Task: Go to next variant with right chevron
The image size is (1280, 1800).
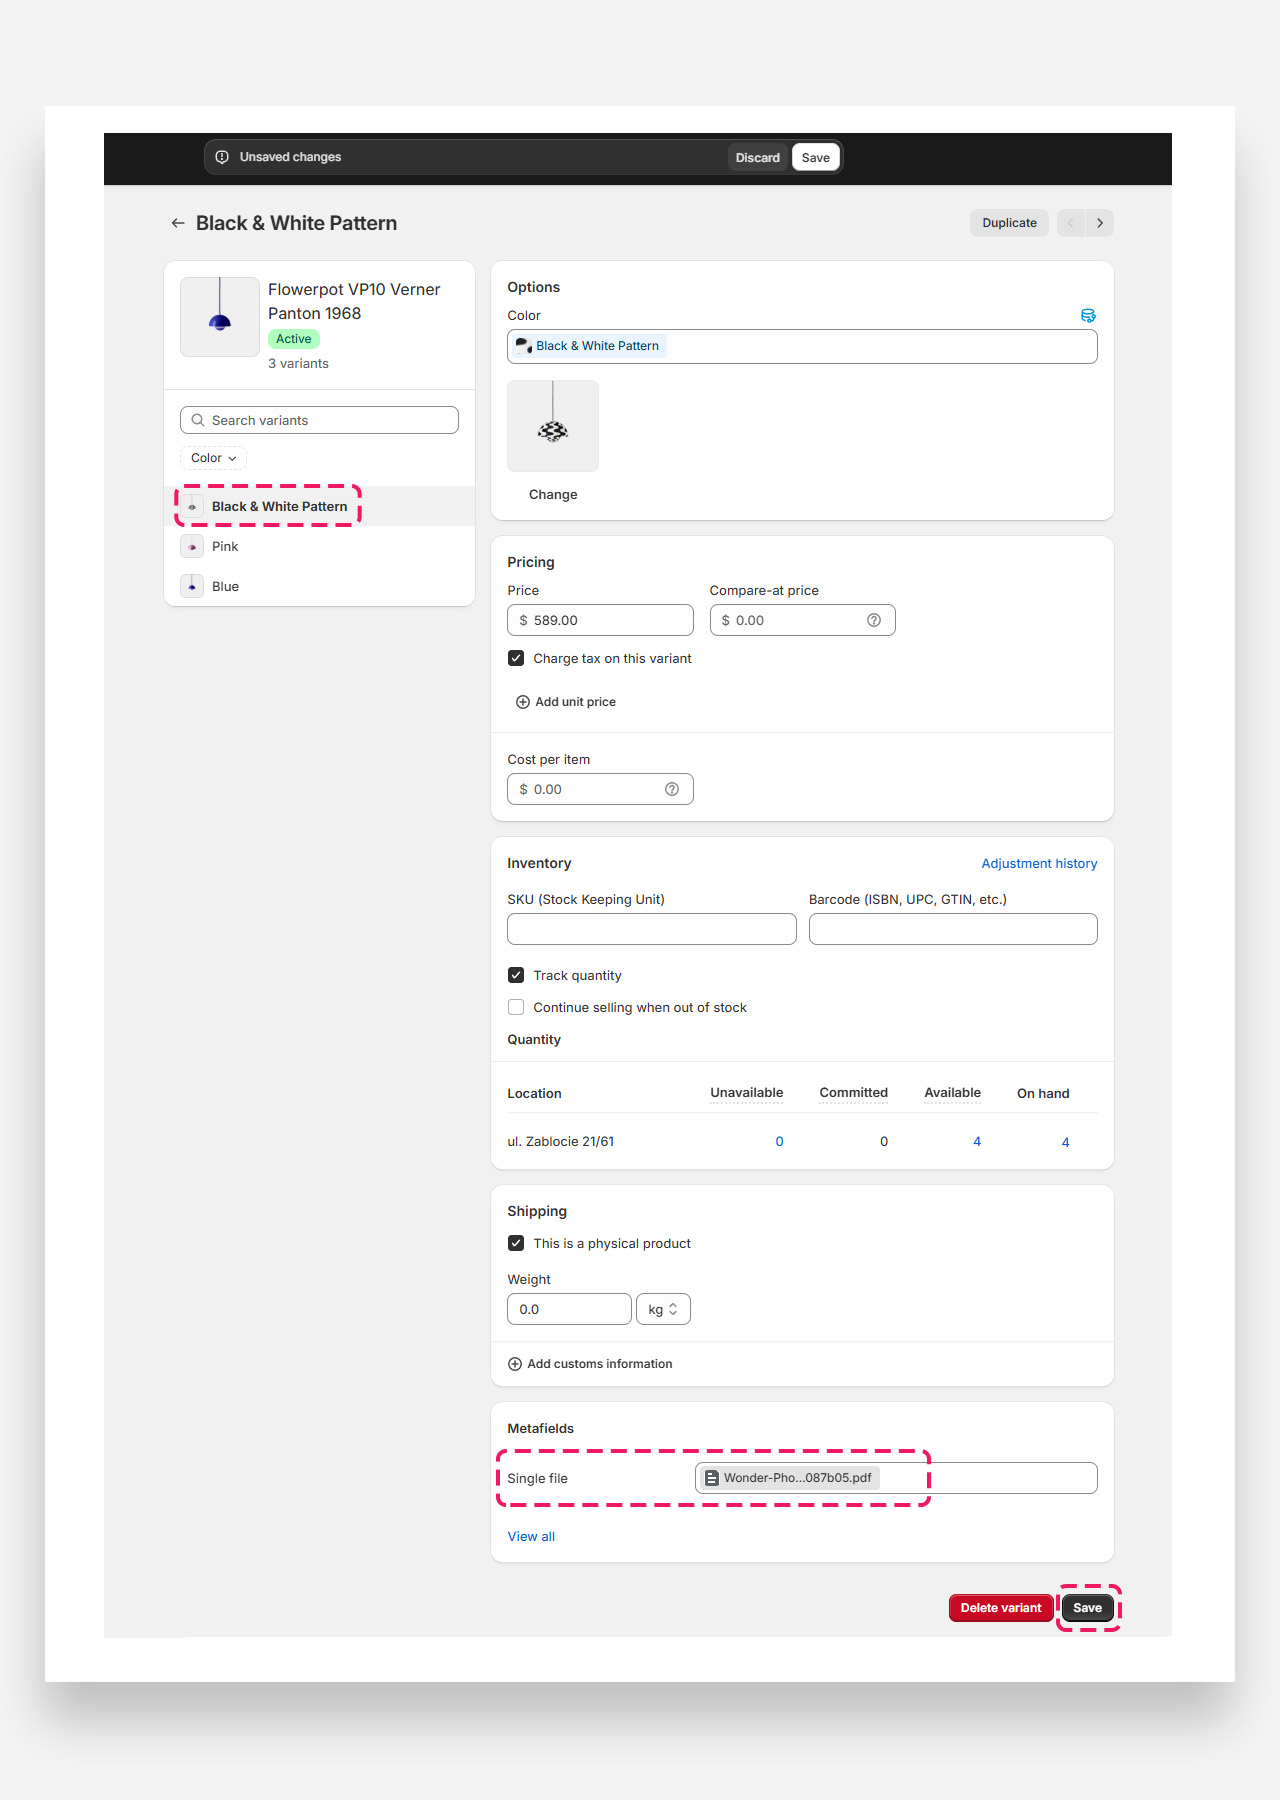Action: 1100,223
